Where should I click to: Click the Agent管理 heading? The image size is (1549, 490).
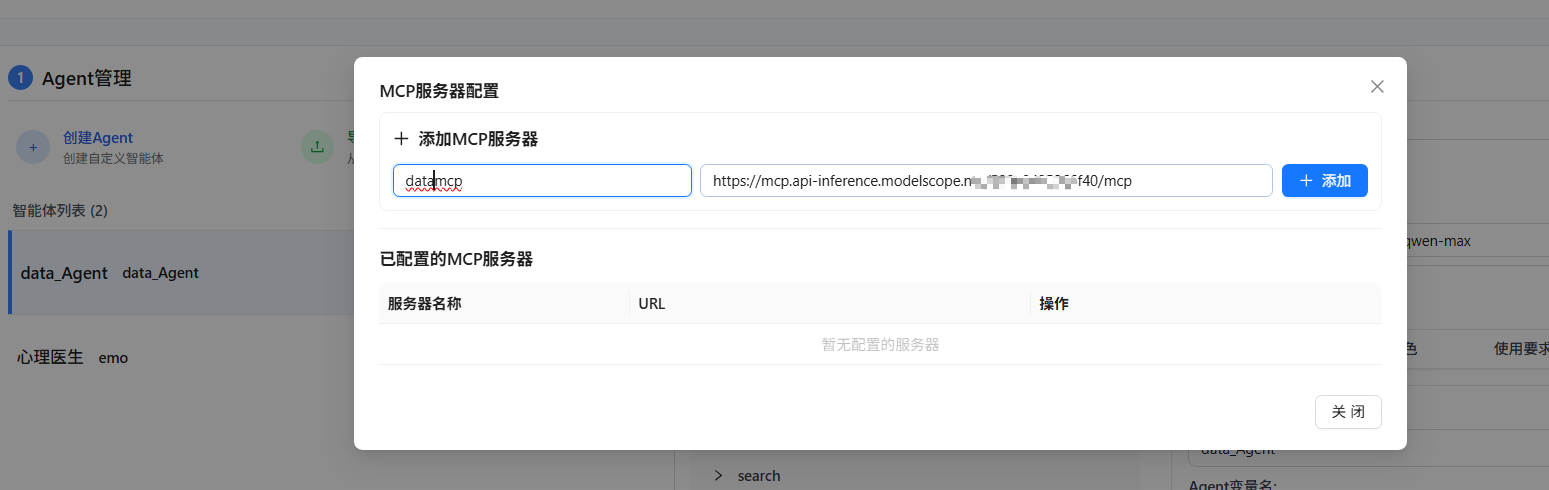(x=86, y=78)
